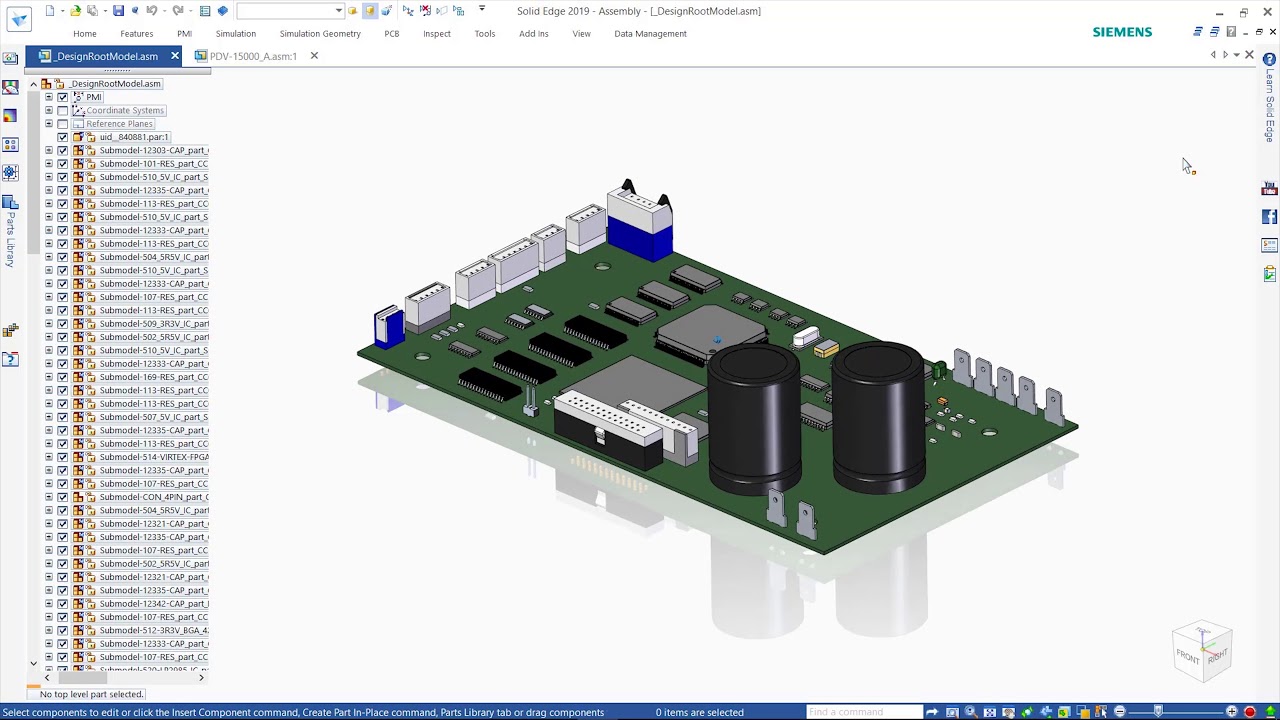The width and height of the screenshot is (1280, 720).
Task: Click the Learn Solid Edge help icon
Action: click(x=1269, y=60)
